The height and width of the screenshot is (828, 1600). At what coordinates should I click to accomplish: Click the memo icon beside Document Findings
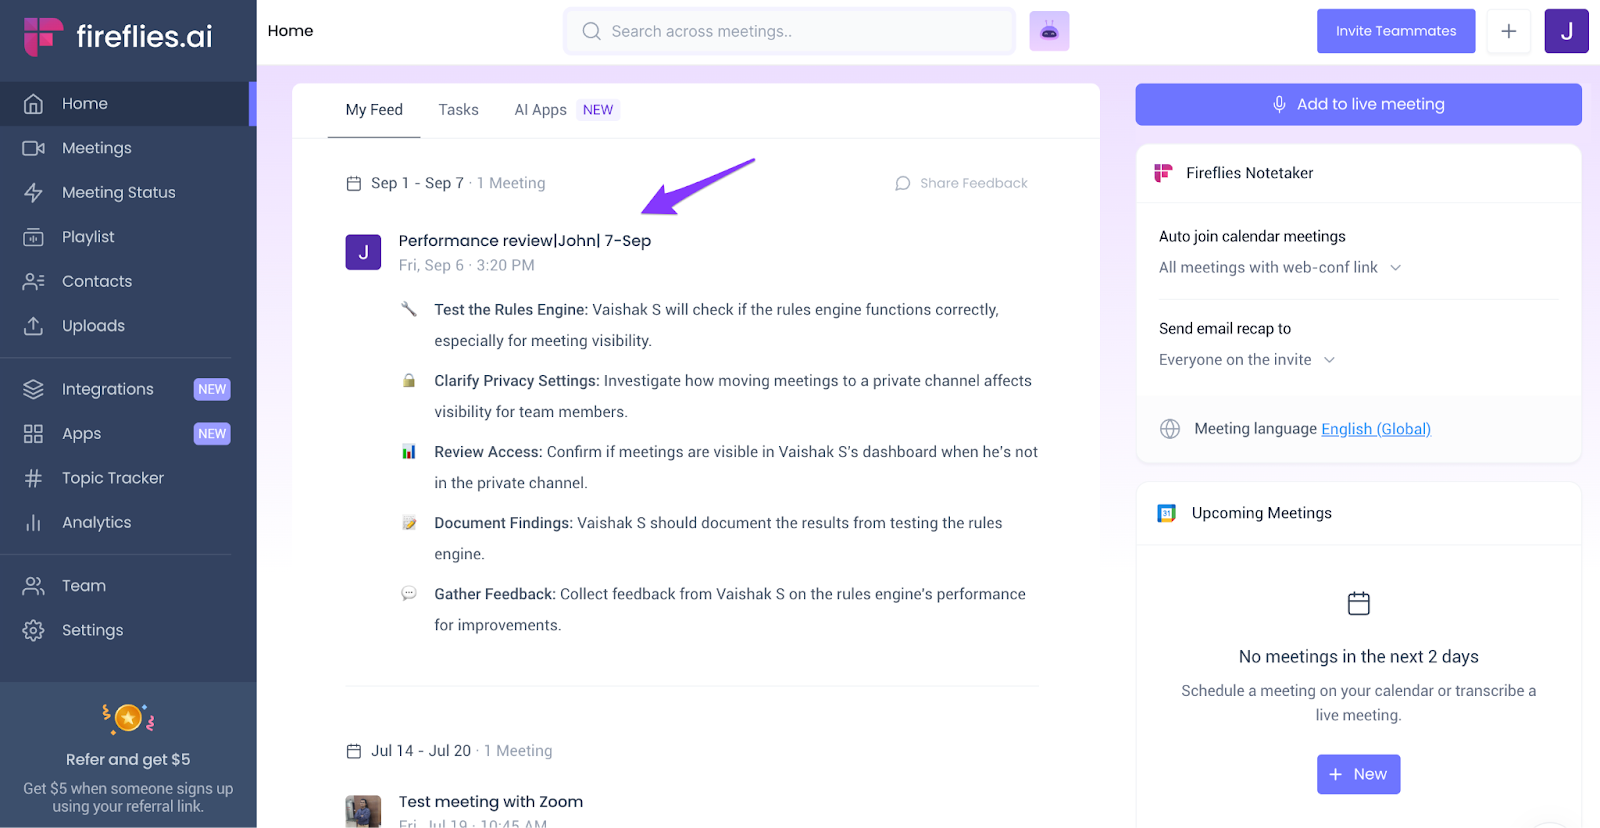coord(409,523)
